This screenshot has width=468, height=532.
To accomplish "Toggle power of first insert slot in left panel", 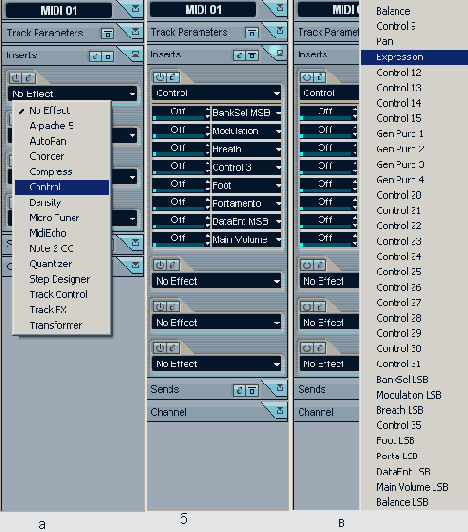I will coord(16,78).
